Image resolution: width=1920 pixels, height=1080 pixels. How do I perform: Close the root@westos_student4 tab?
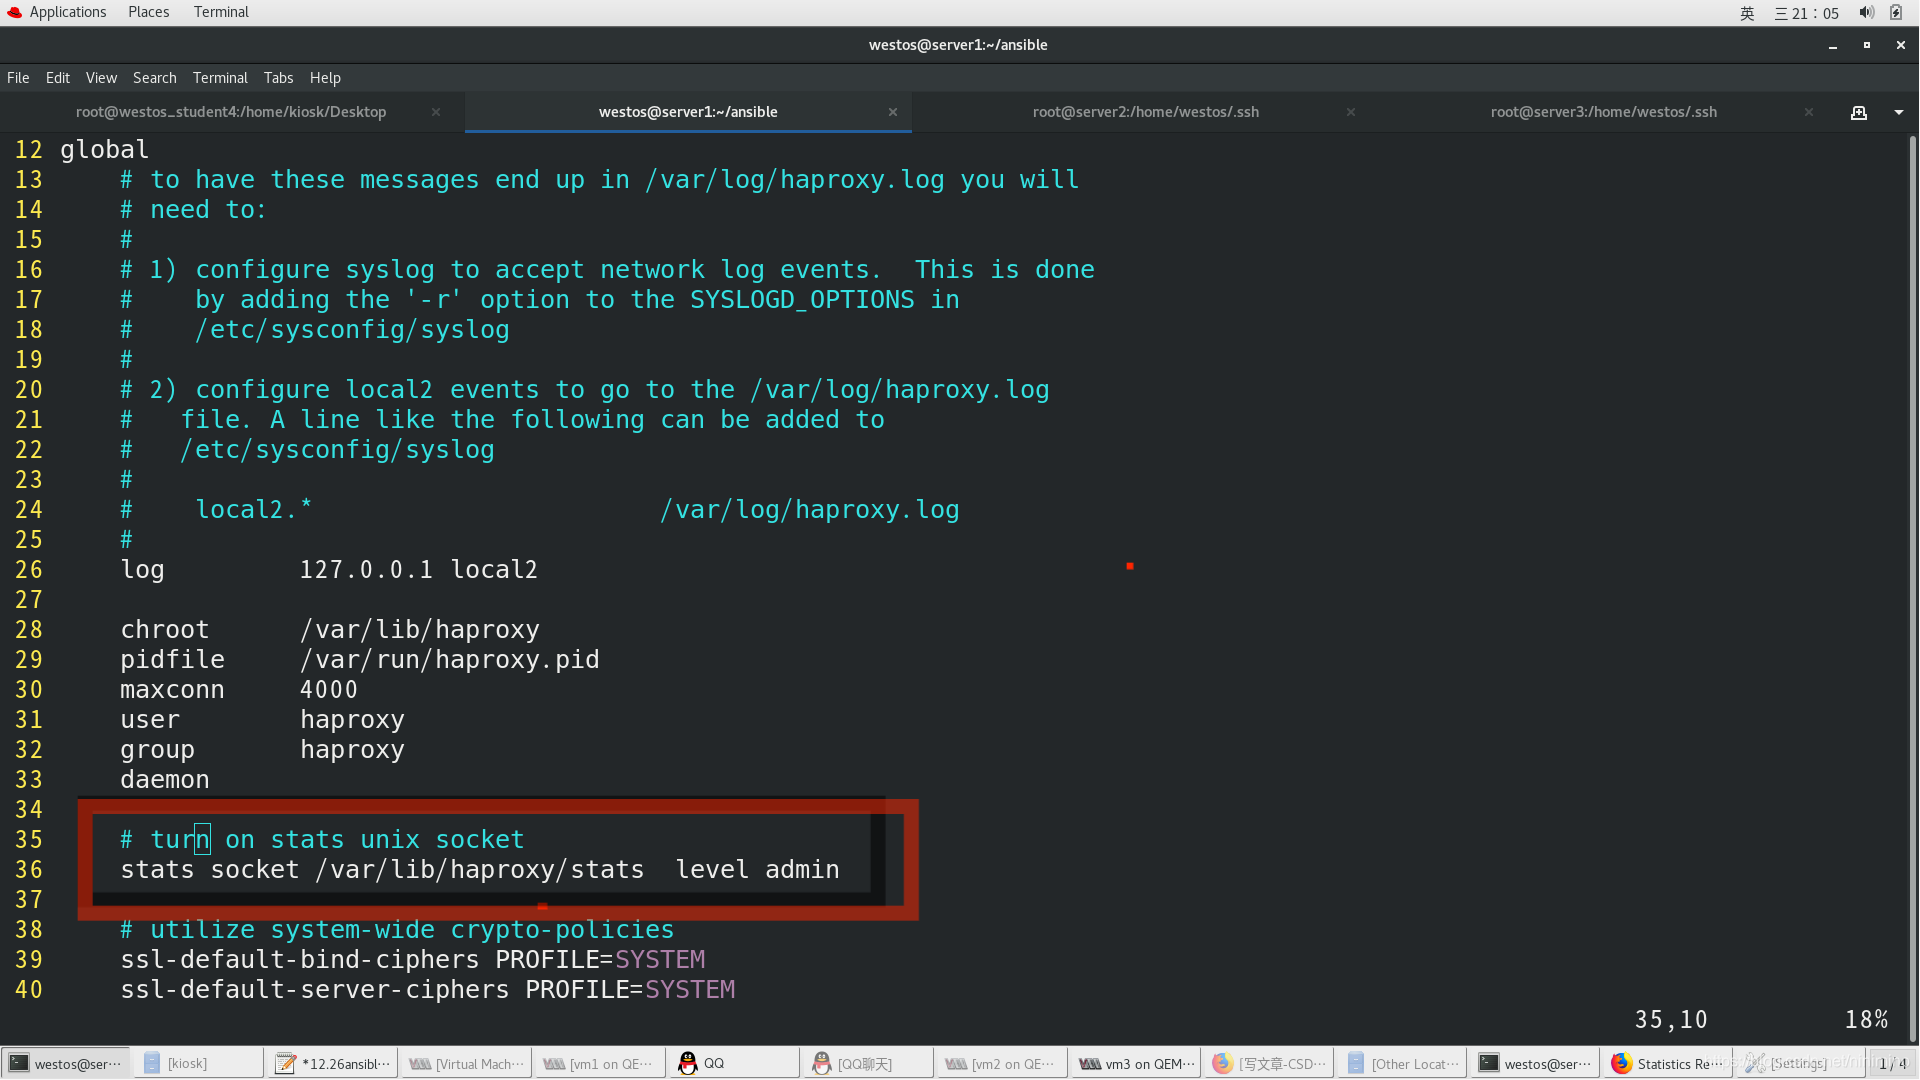coord(436,112)
